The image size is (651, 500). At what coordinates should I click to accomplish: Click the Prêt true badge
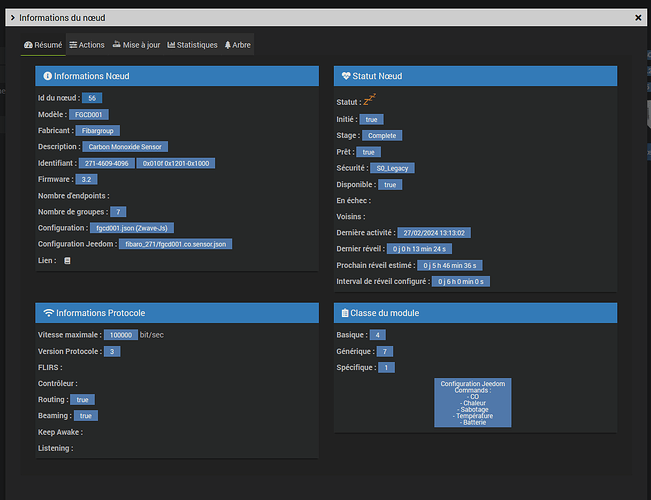369,152
